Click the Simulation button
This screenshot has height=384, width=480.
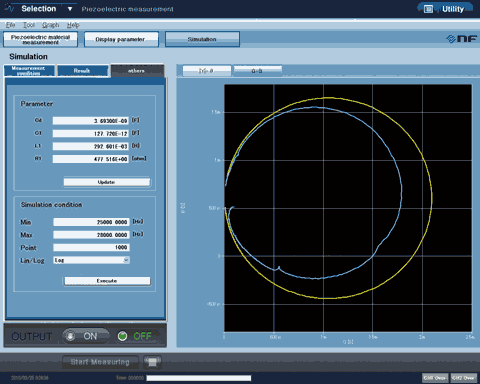202,39
